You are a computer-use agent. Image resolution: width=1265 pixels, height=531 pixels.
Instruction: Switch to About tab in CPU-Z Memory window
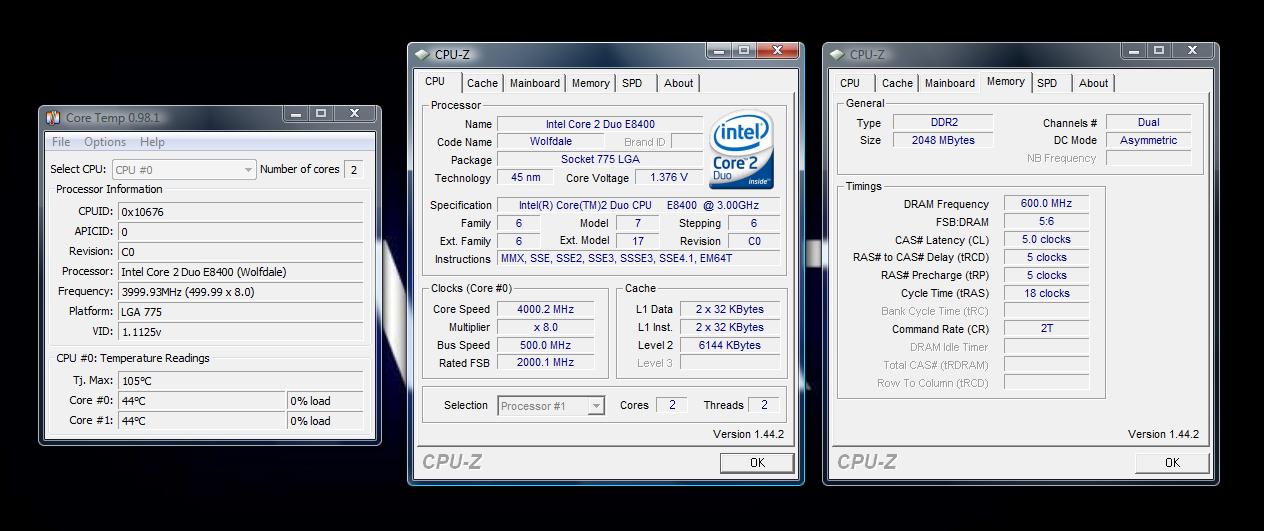coord(1093,83)
